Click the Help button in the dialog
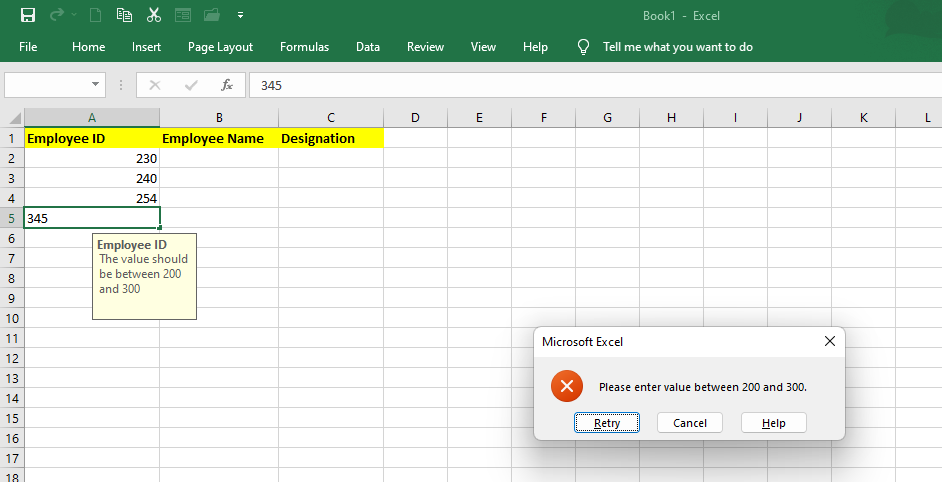 coord(773,423)
